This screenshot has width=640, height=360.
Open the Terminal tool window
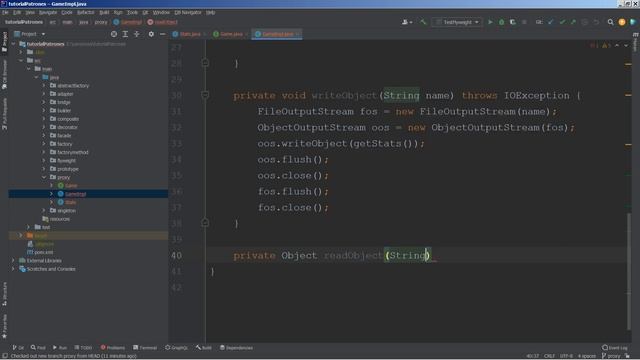click(x=145, y=348)
